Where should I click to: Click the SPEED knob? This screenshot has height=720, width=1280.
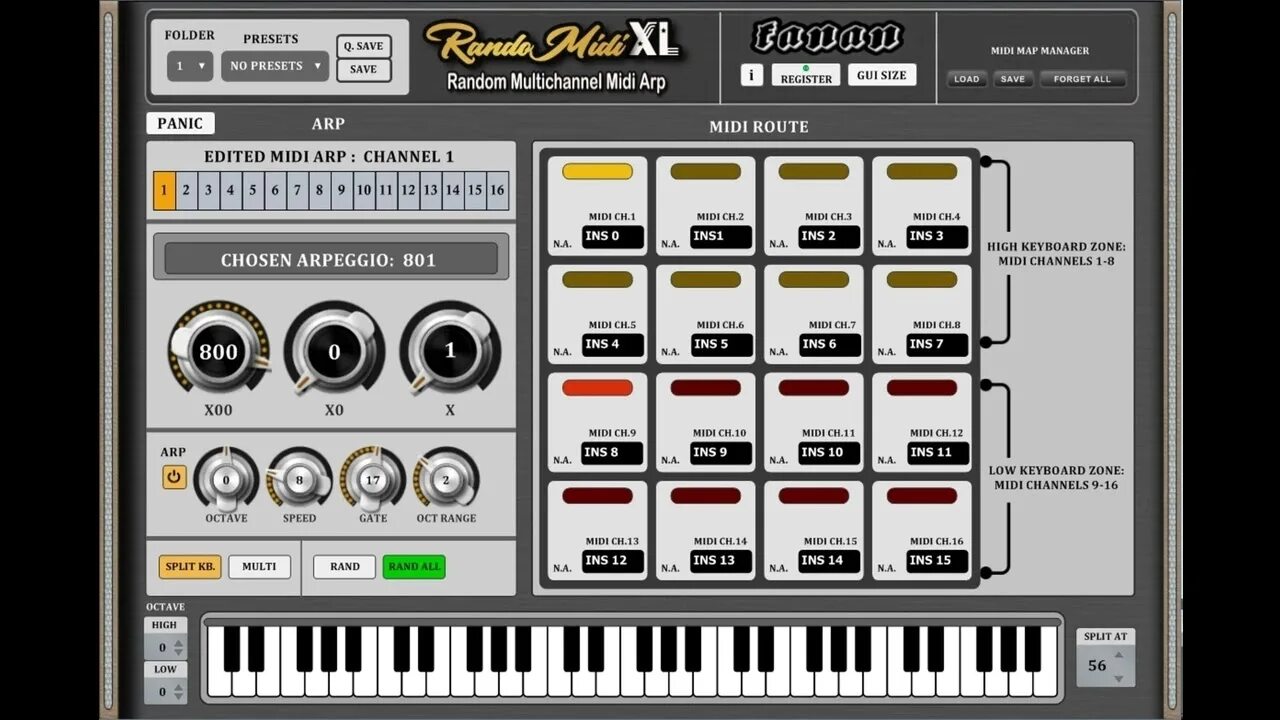[x=299, y=479]
